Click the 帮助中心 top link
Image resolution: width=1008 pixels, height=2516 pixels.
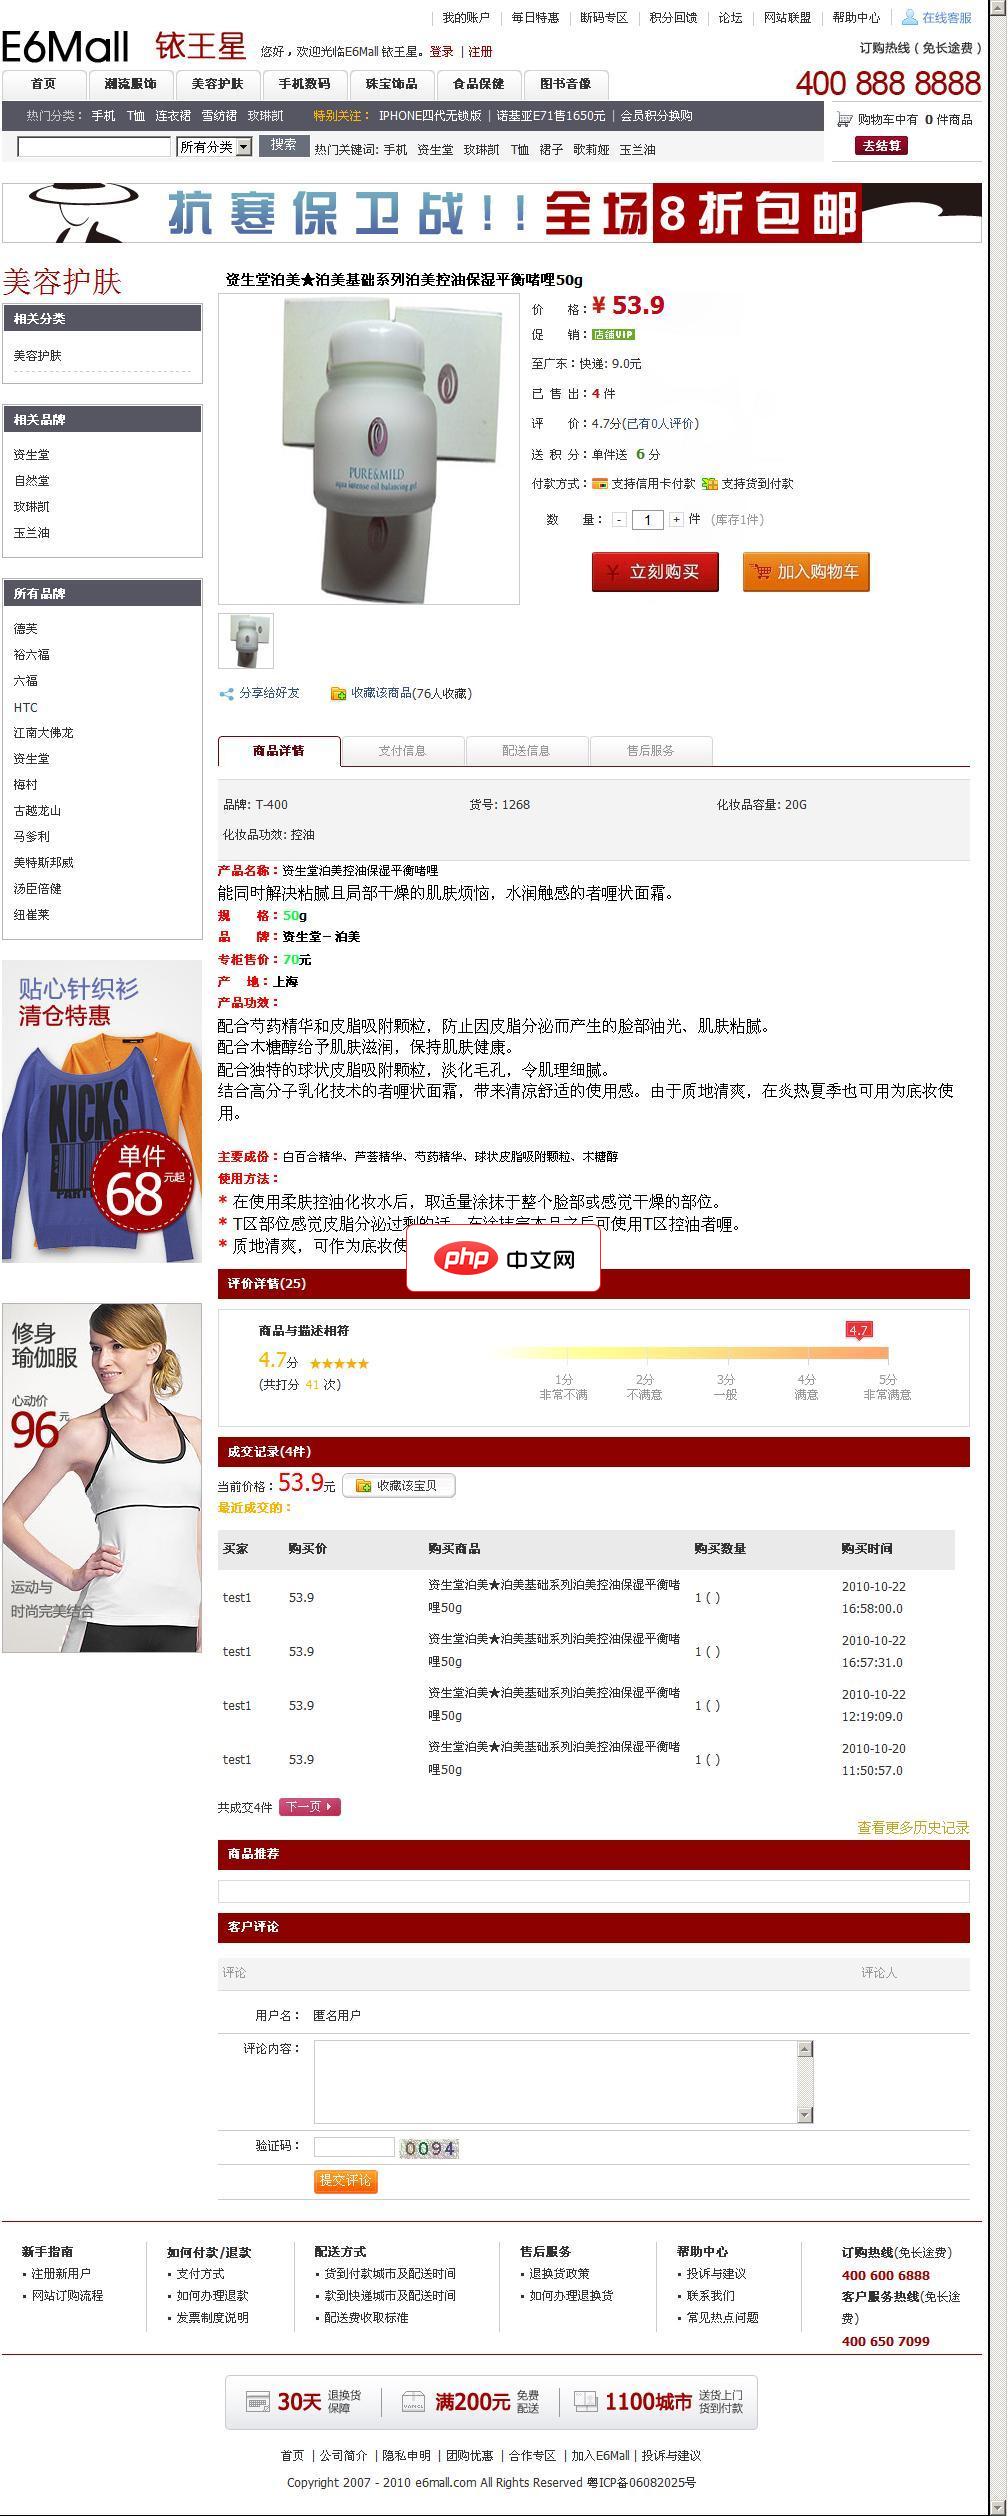click(x=856, y=18)
